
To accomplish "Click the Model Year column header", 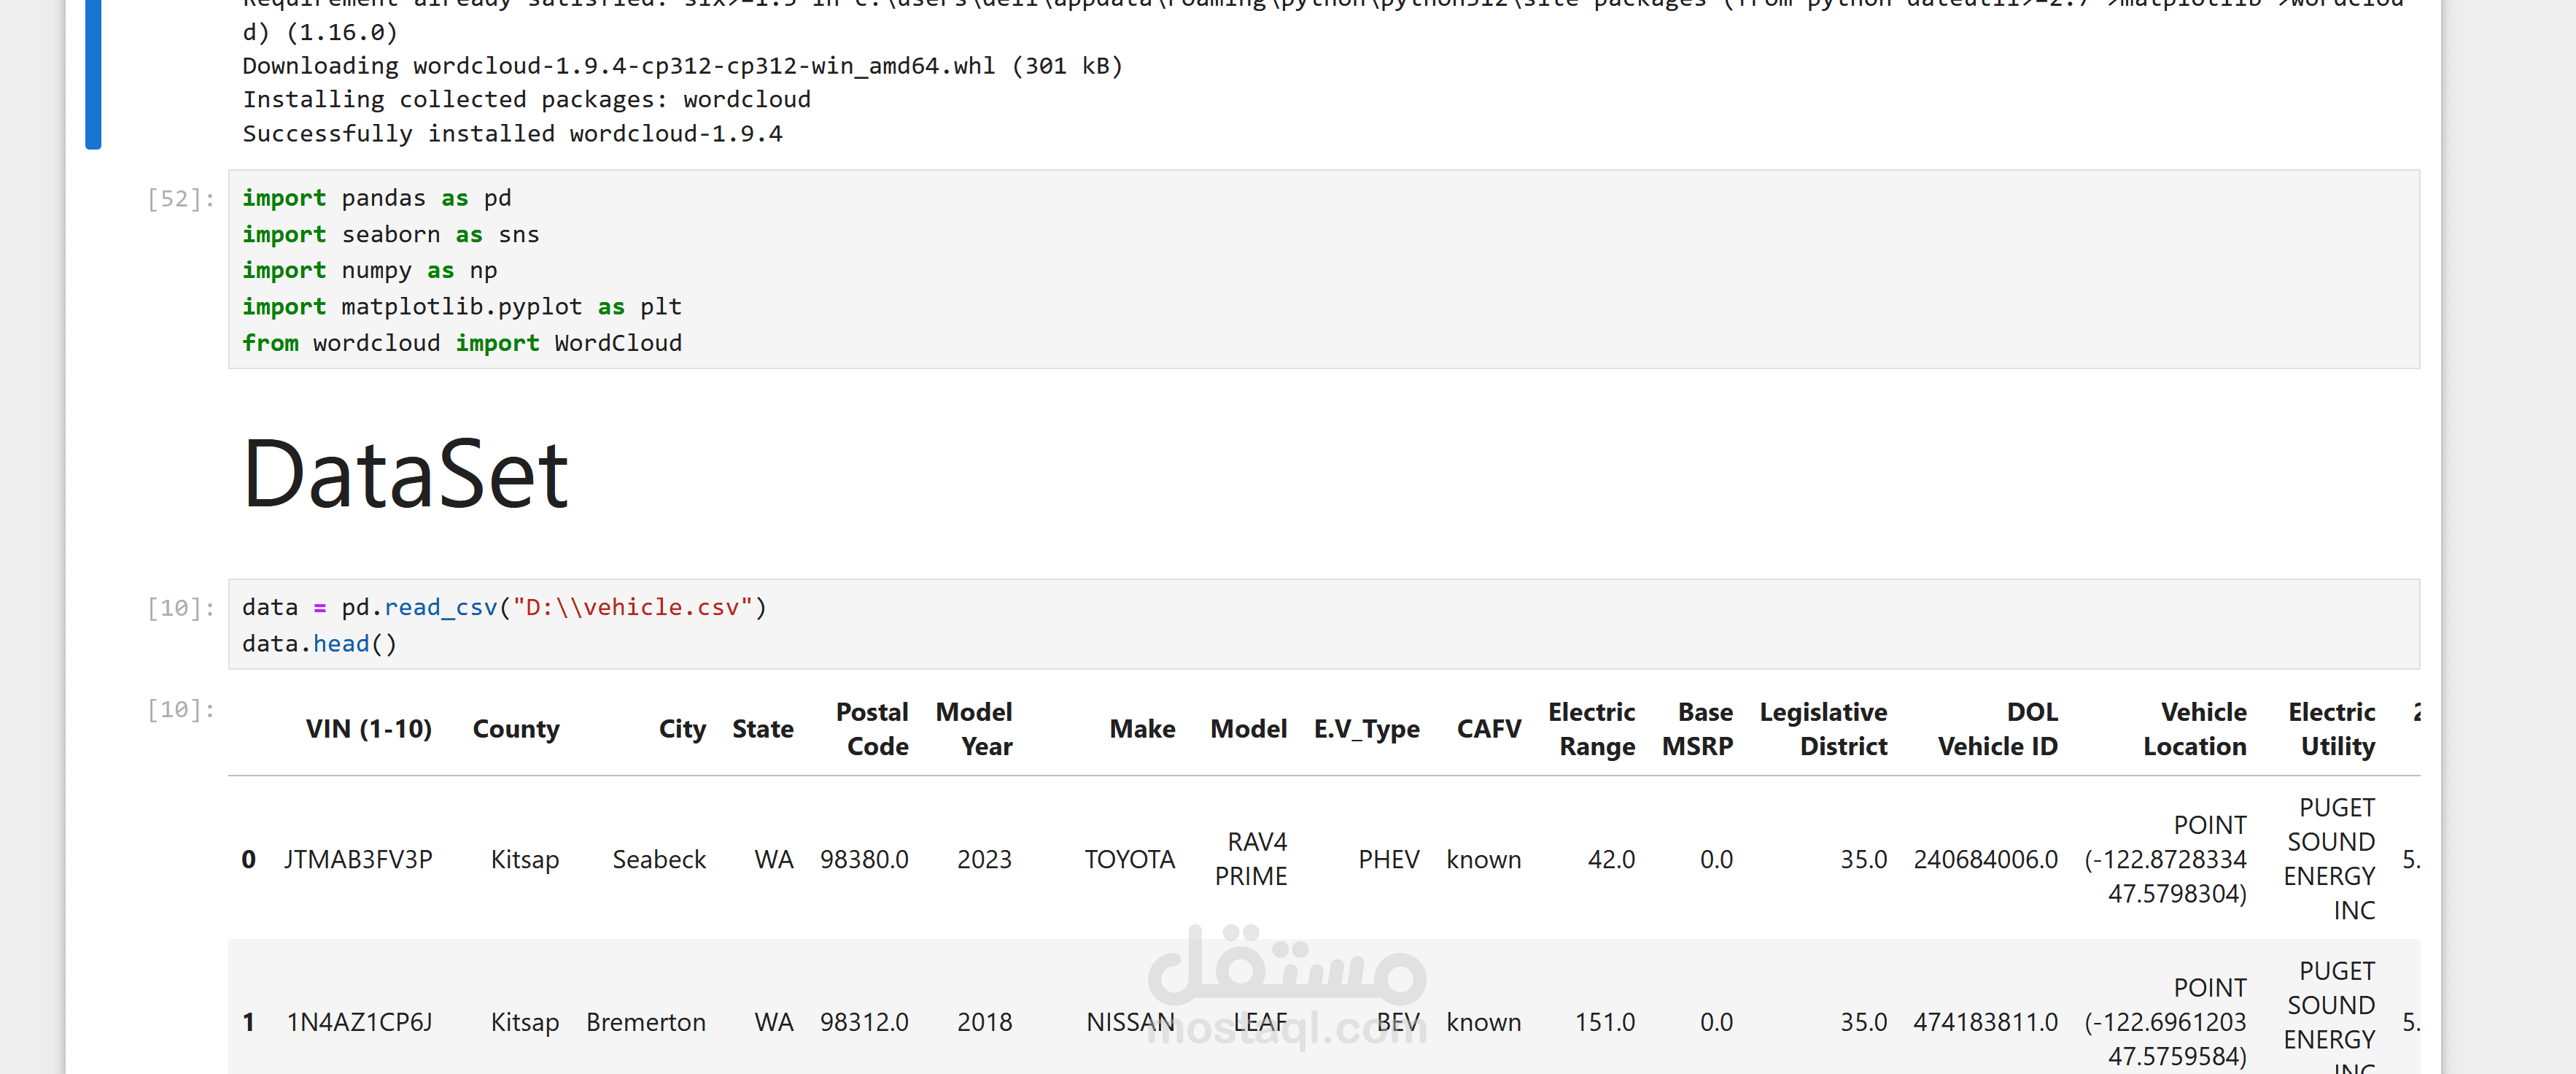I will tap(974, 729).
